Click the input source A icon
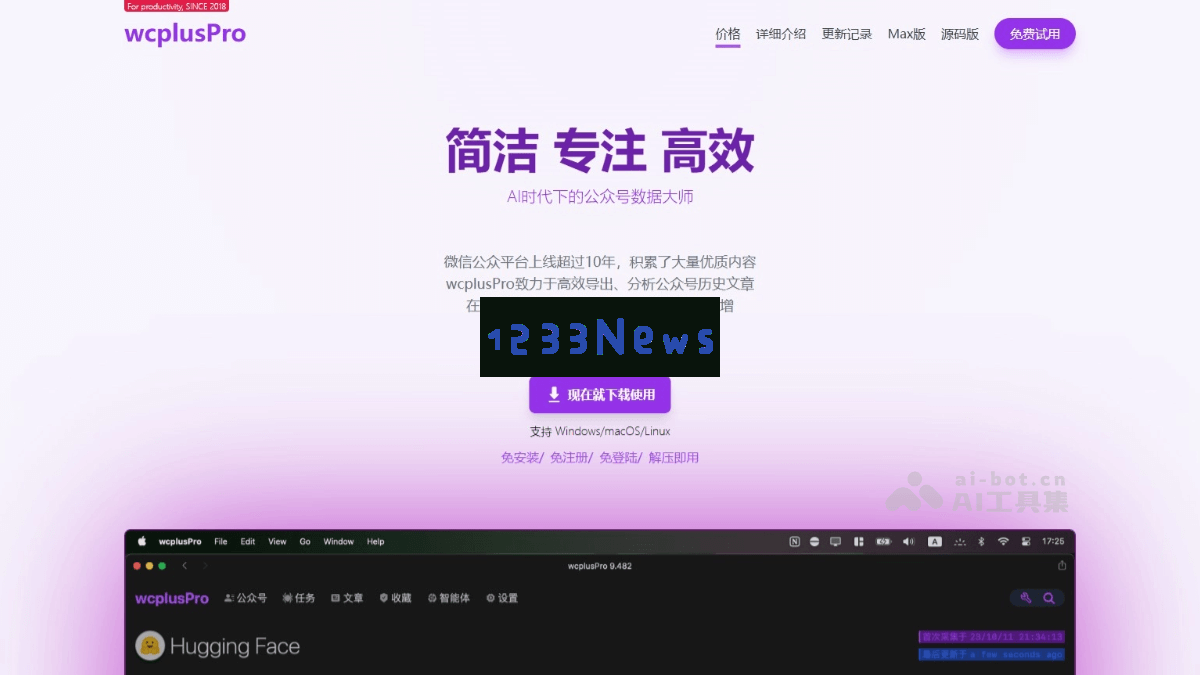 click(x=935, y=541)
